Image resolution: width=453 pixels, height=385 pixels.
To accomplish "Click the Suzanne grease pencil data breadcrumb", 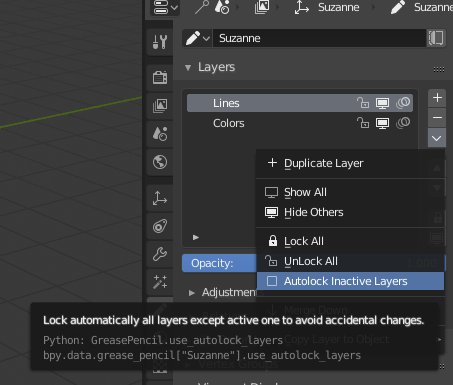I will (x=422, y=7).
